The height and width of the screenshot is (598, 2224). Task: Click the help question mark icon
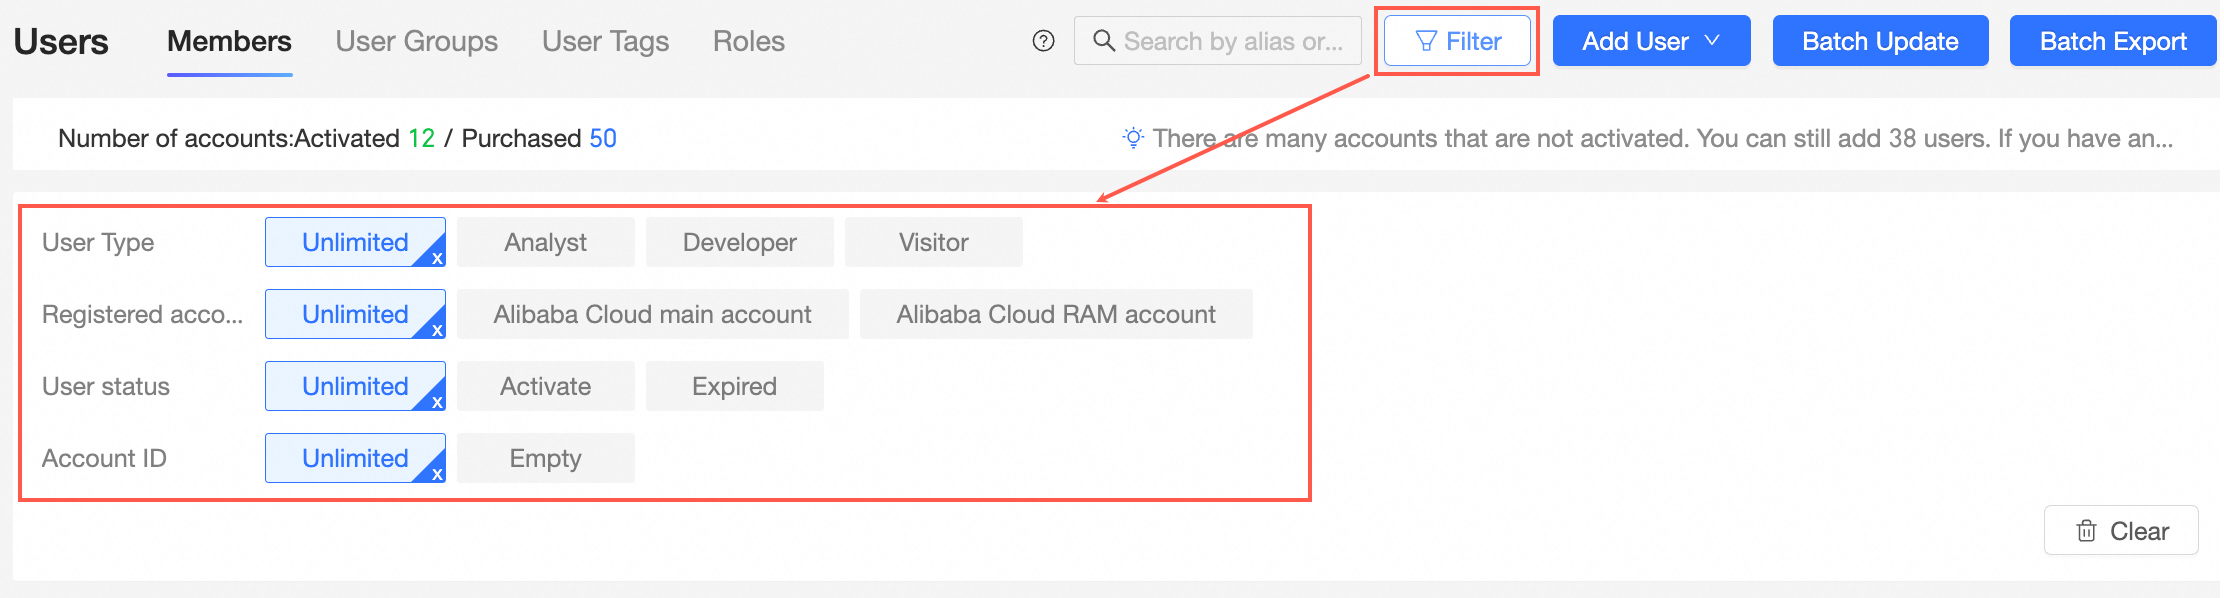(x=1043, y=41)
